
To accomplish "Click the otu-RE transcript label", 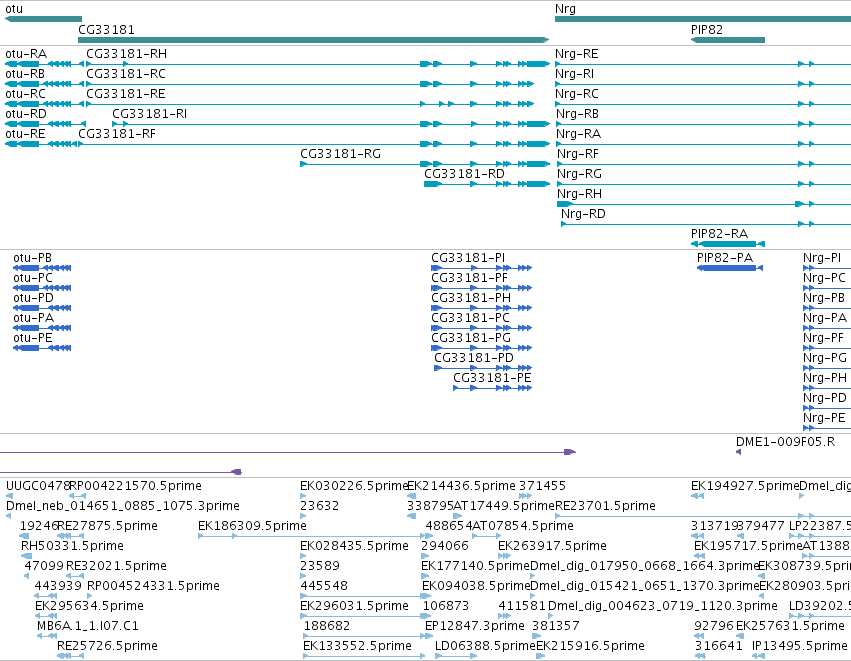I will pos(25,134).
